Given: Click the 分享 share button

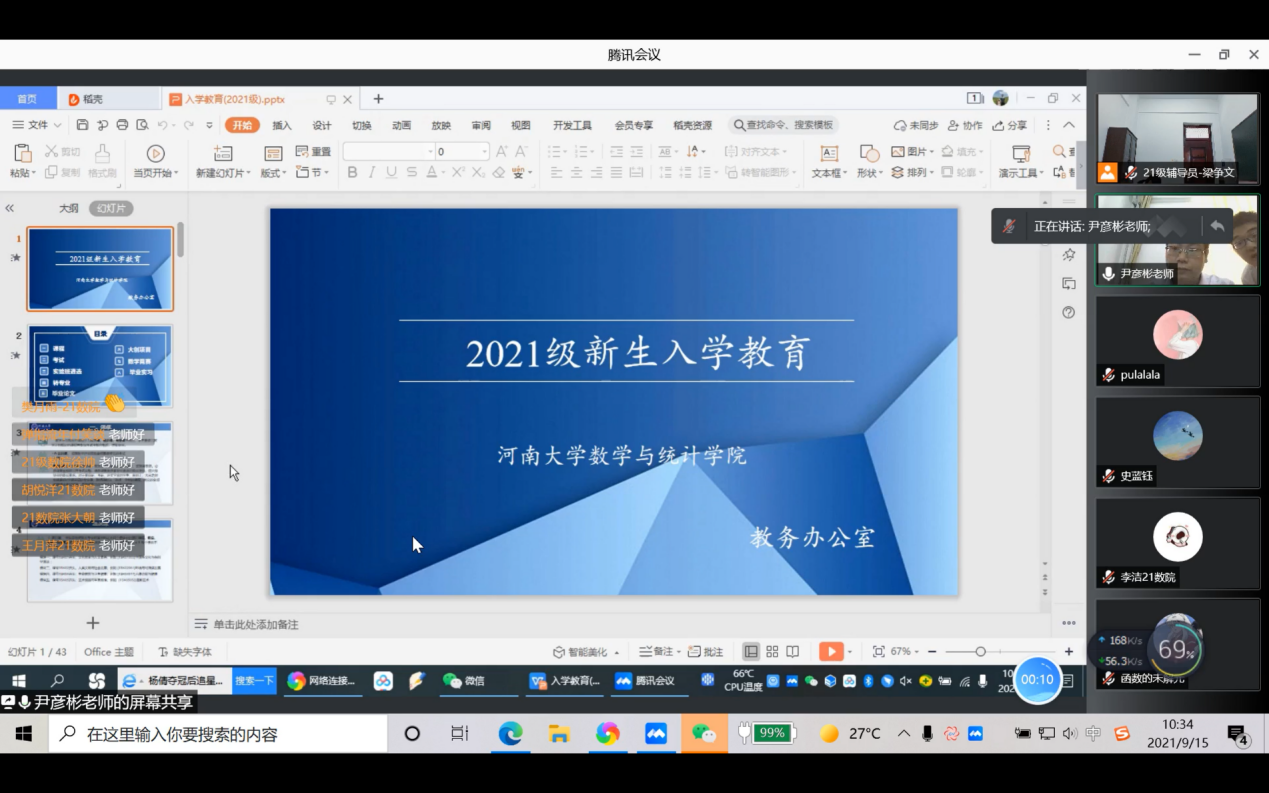Looking at the screenshot, I should [x=1010, y=125].
